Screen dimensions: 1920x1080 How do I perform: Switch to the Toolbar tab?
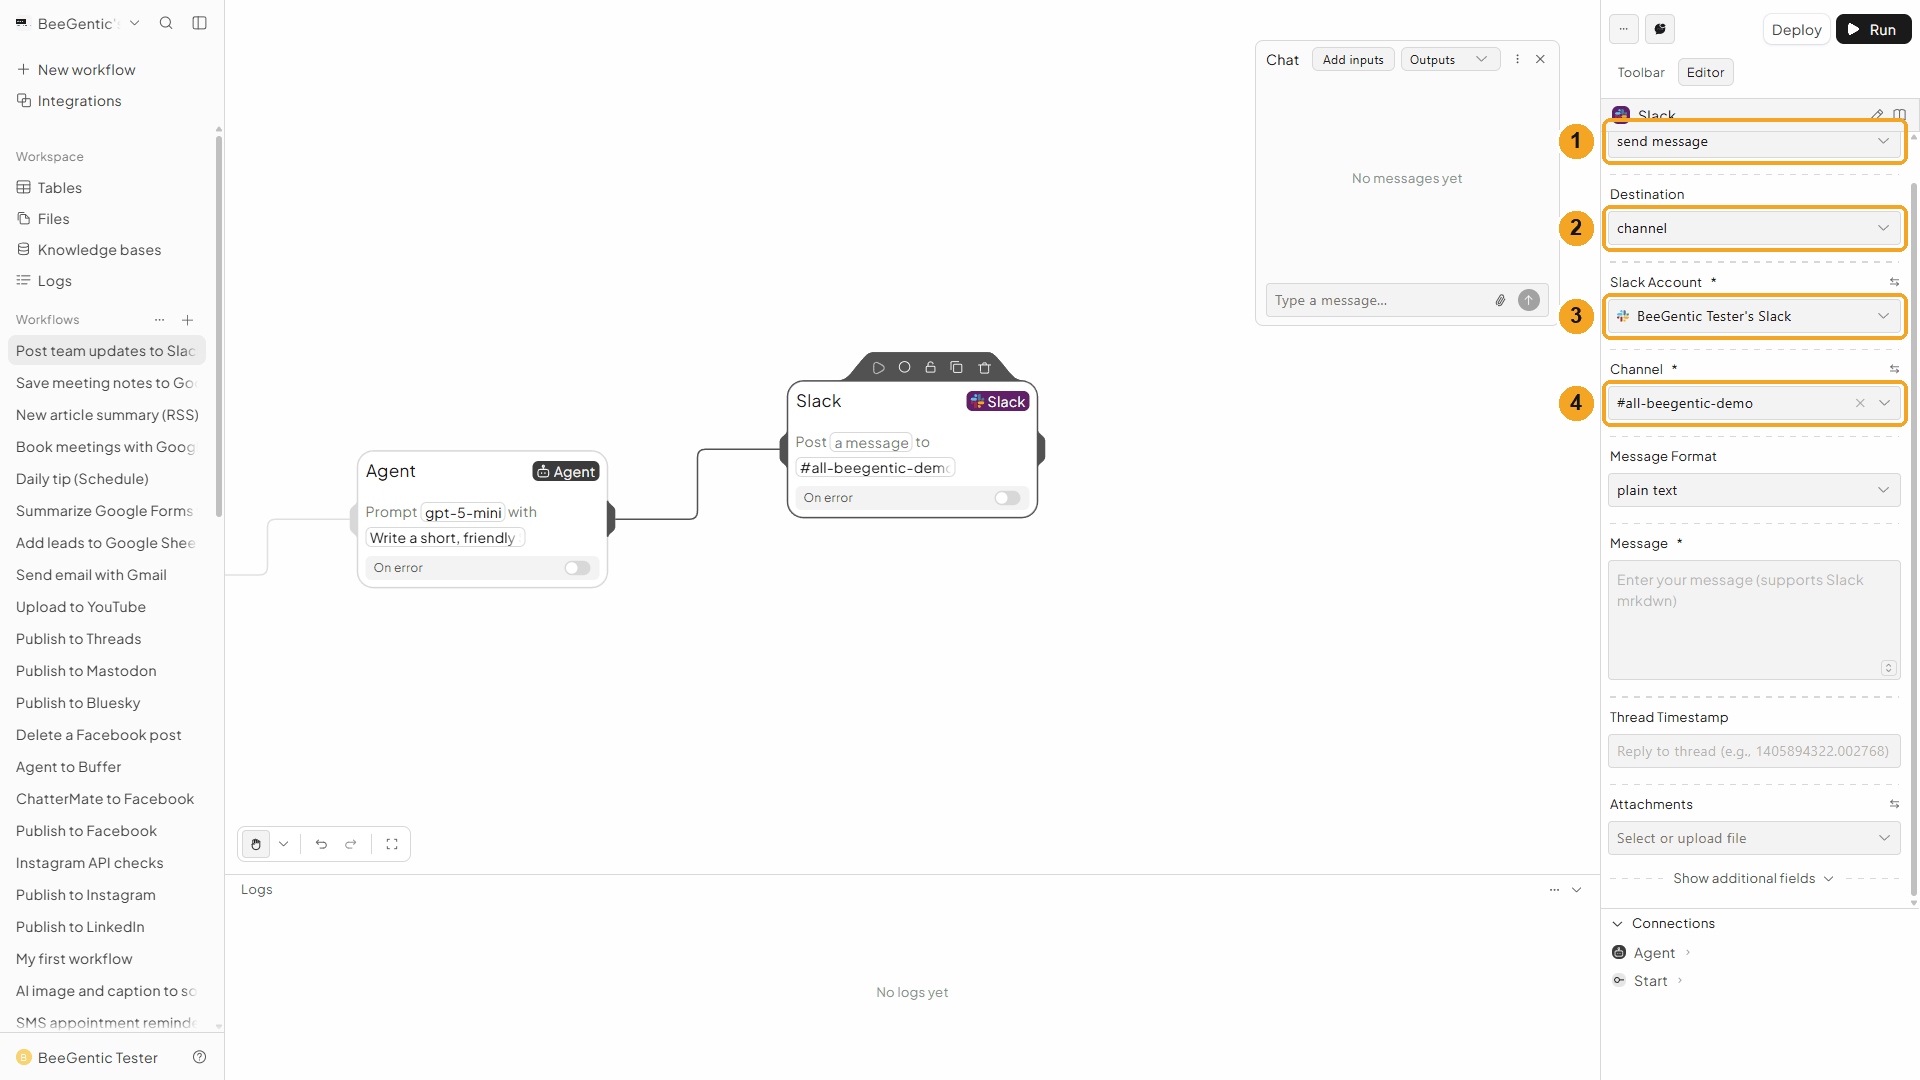(x=1641, y=73)
